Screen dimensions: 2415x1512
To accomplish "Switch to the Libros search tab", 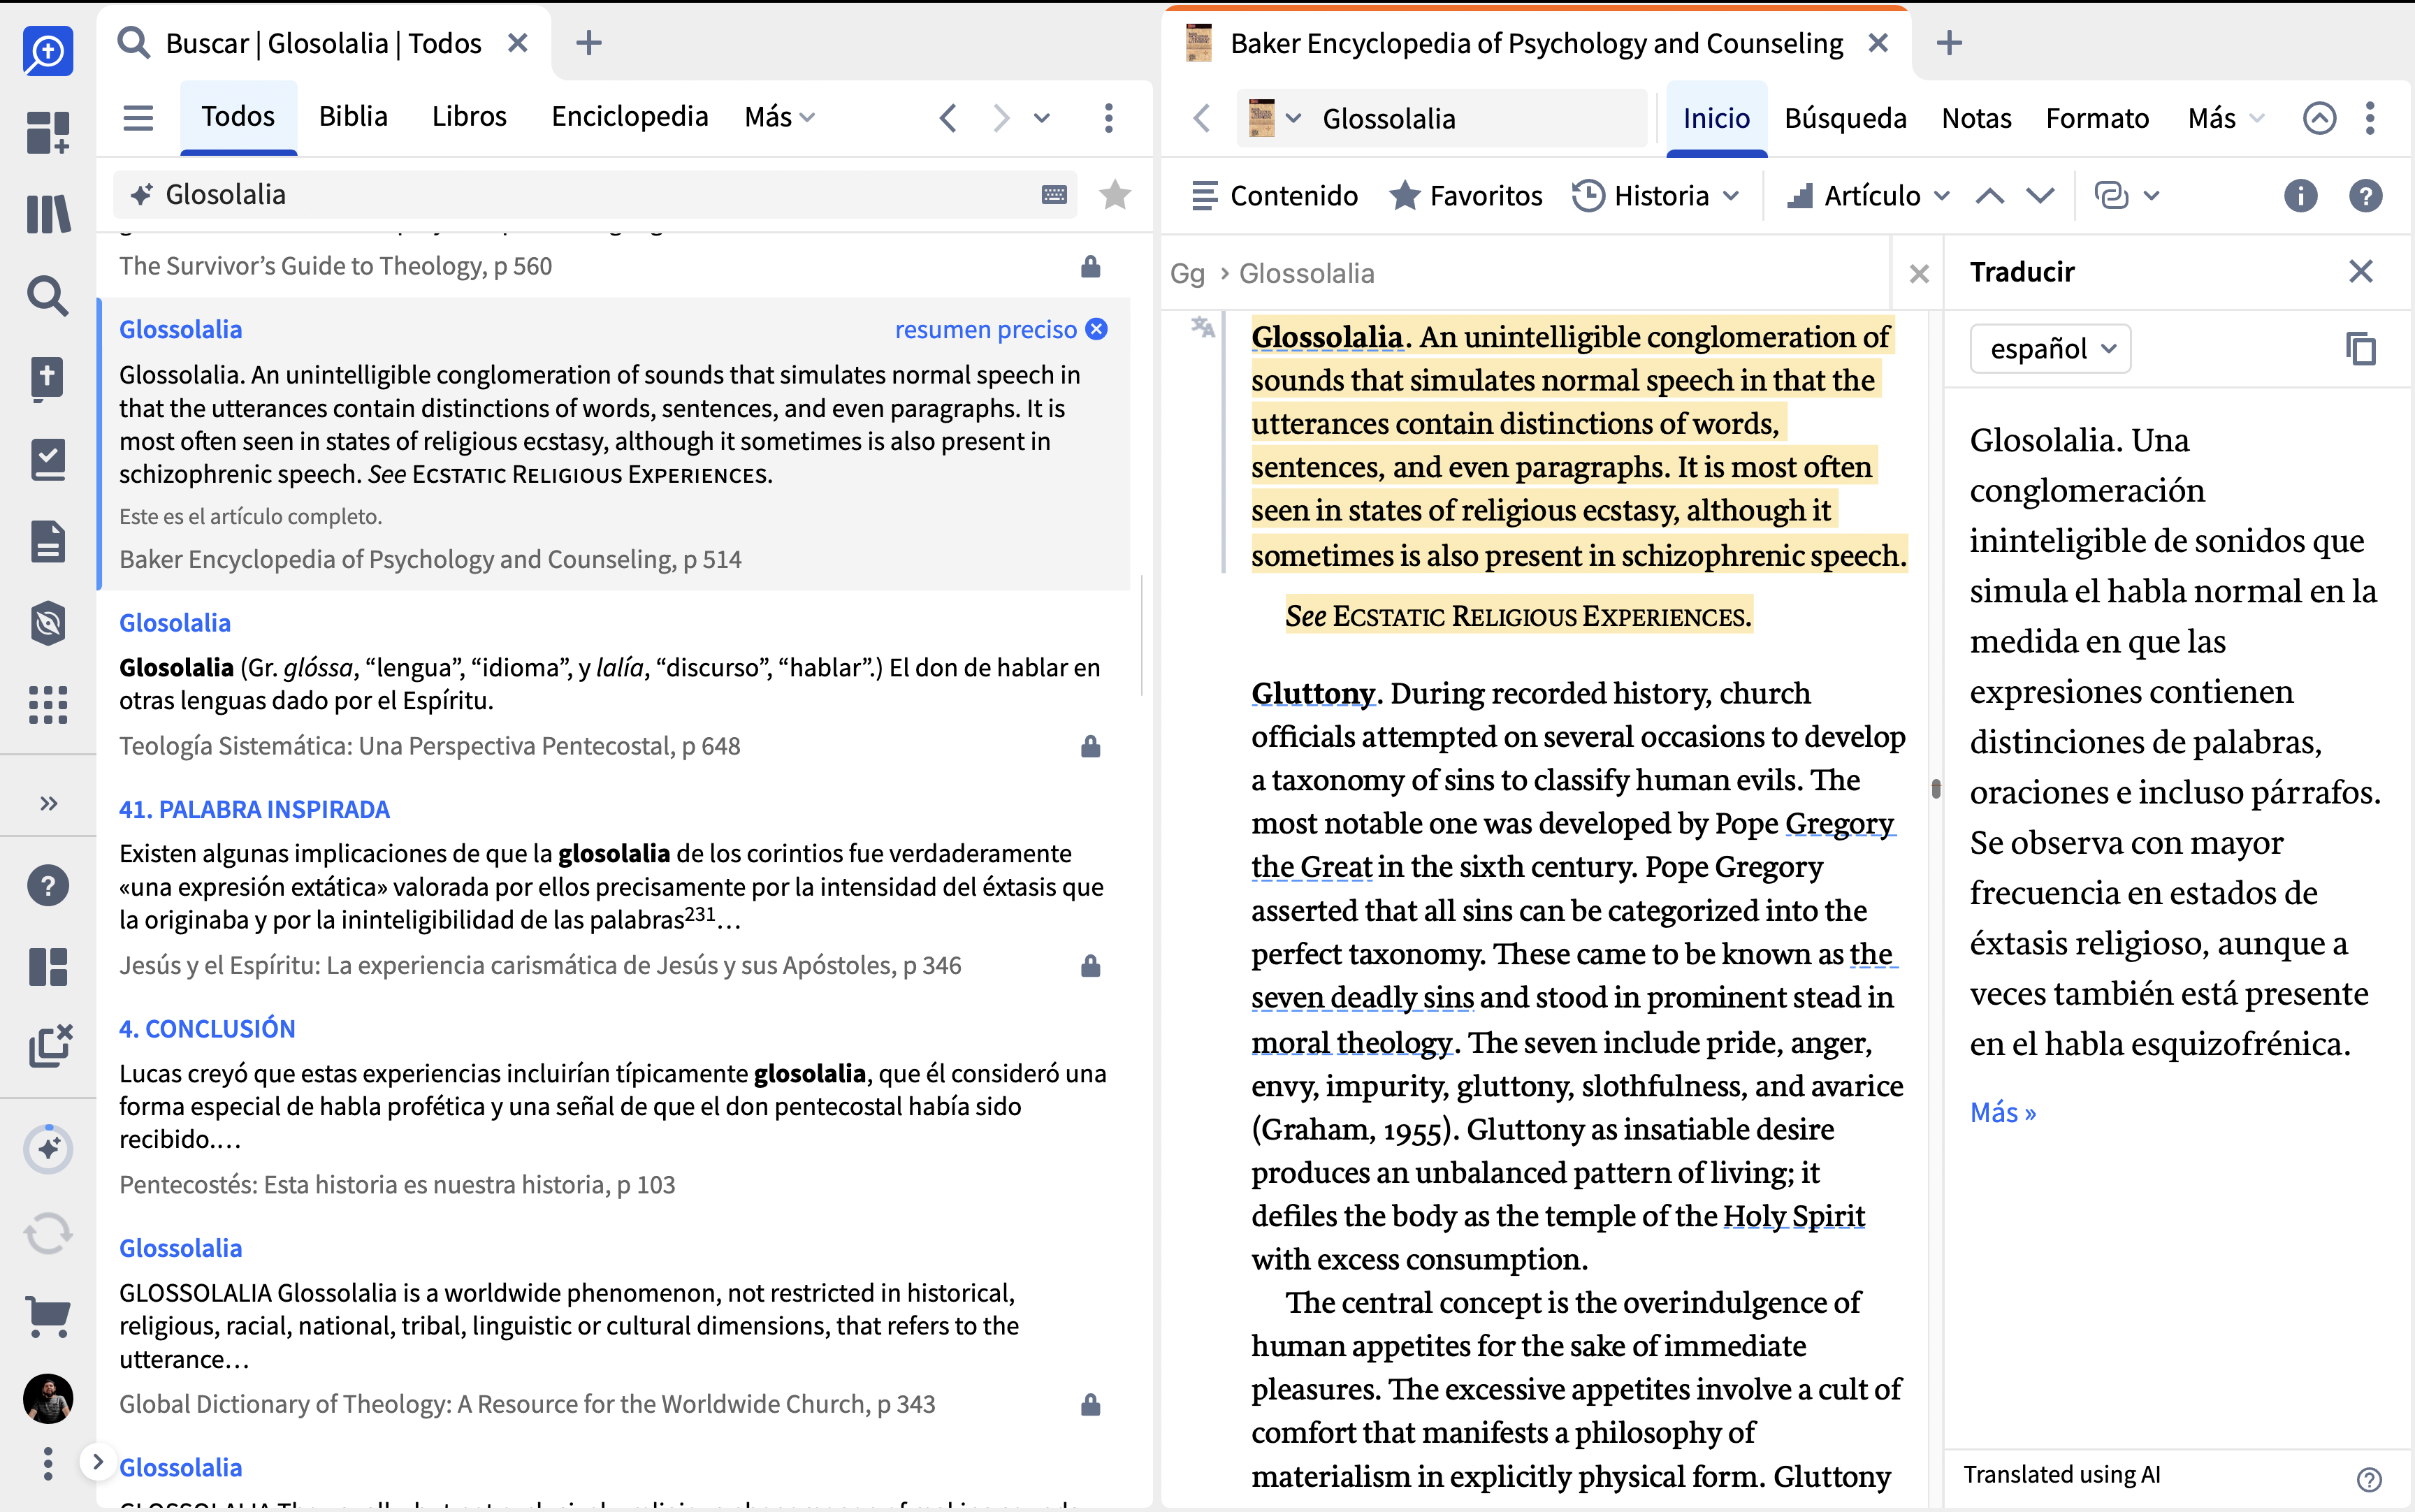I will [469, 117].
